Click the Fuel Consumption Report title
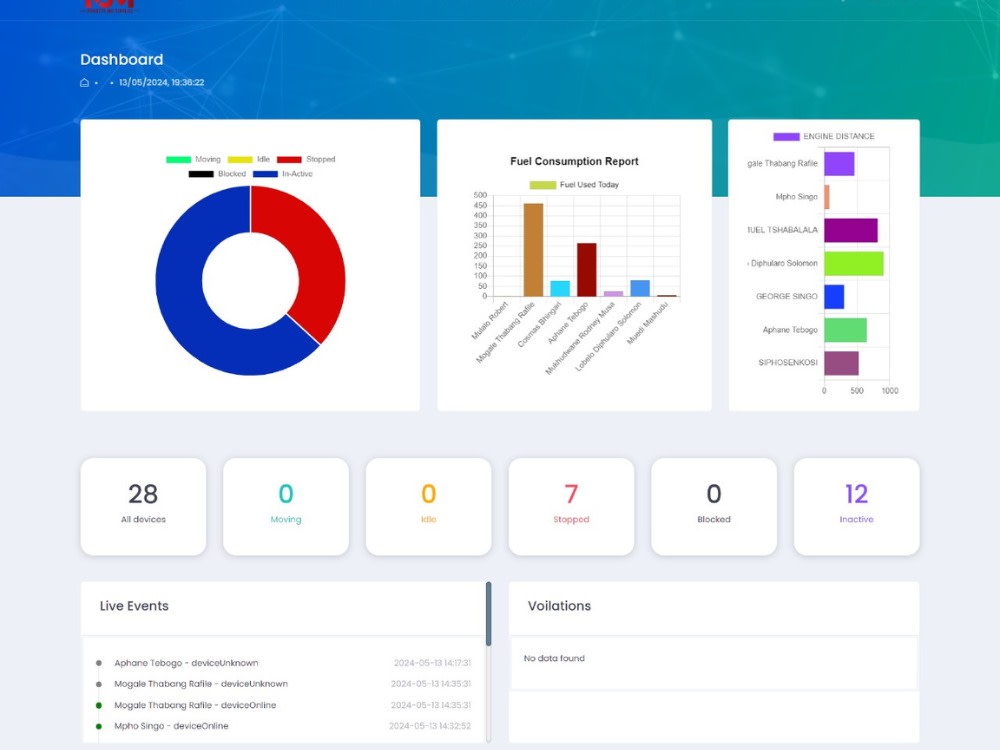Screen dimensions: 1000x750 (x=574, y=161)
